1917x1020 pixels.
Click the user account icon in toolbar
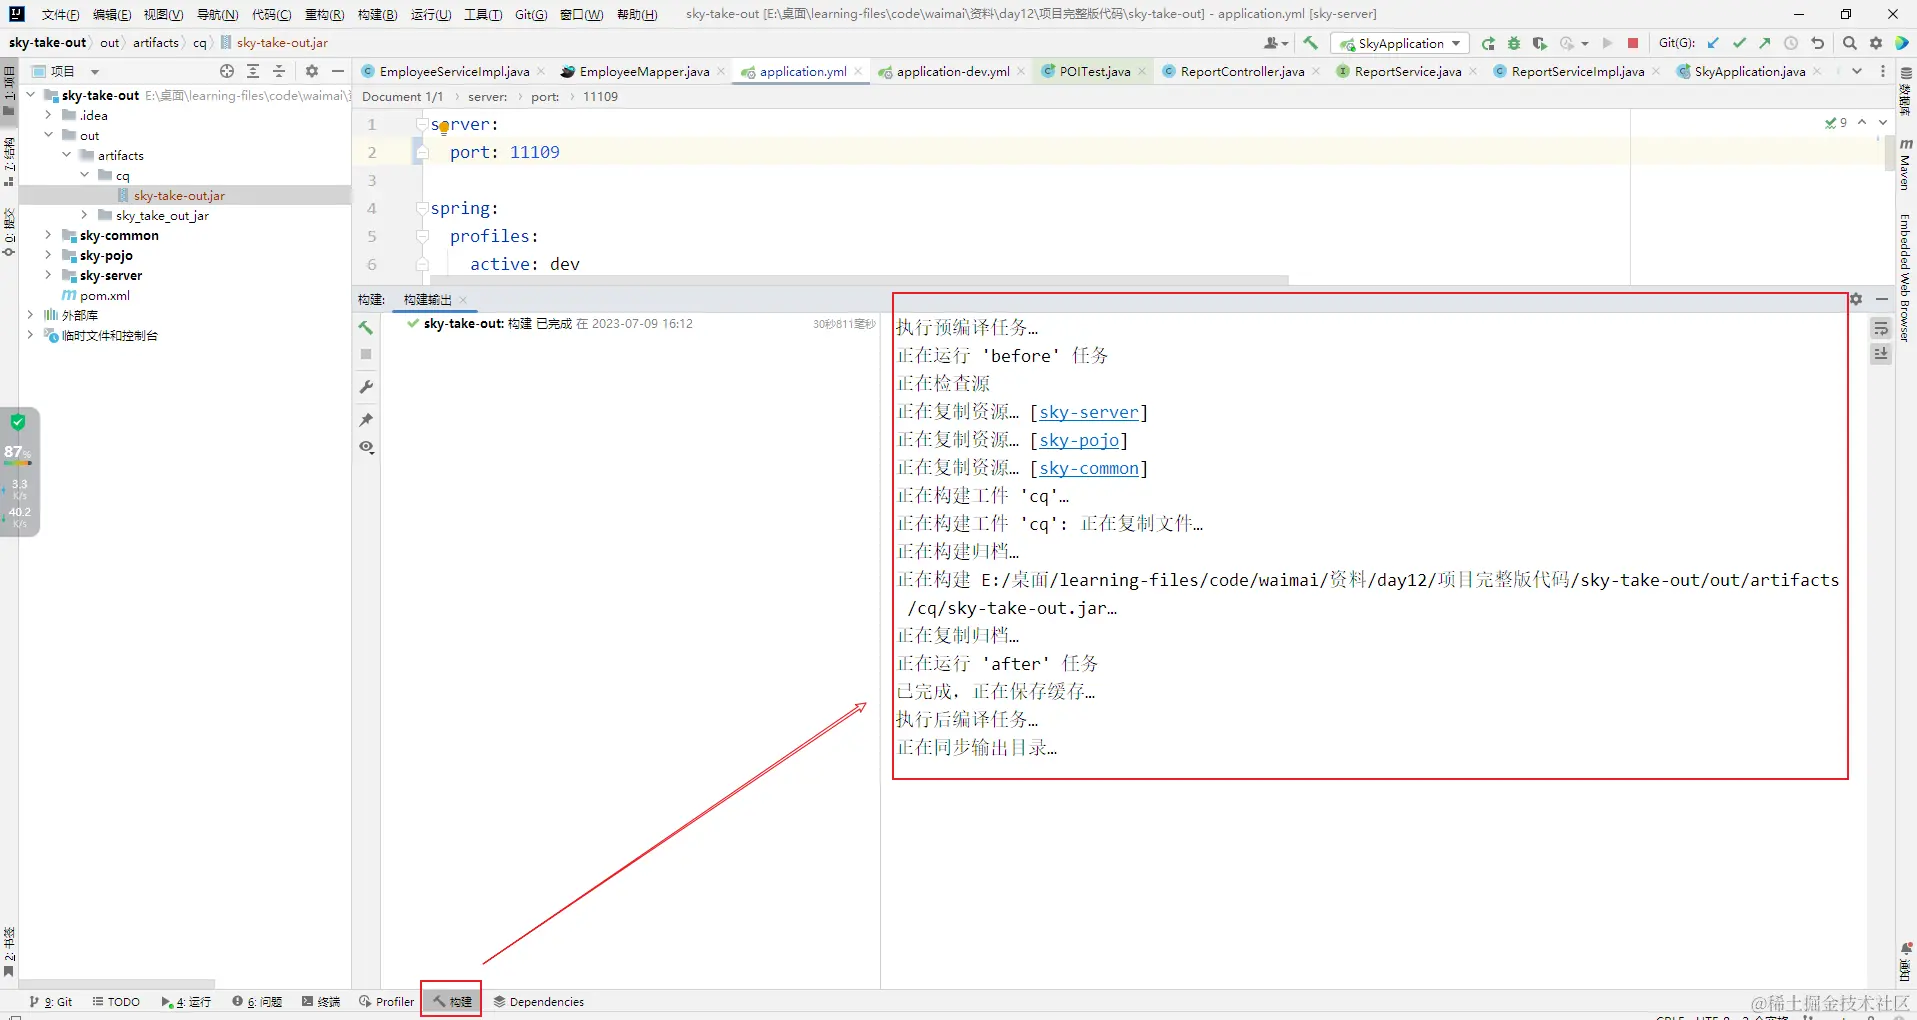(1275, 43)
